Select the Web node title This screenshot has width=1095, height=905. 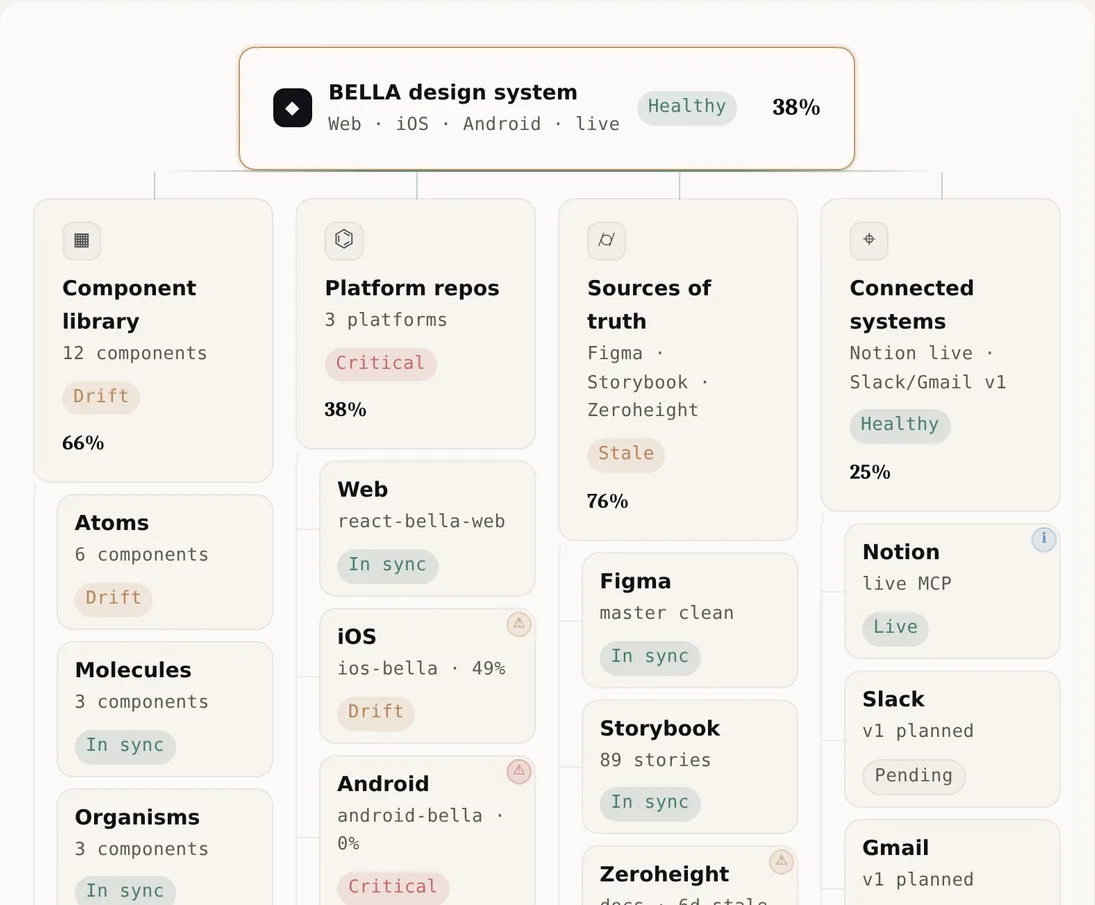pos(362,490)
